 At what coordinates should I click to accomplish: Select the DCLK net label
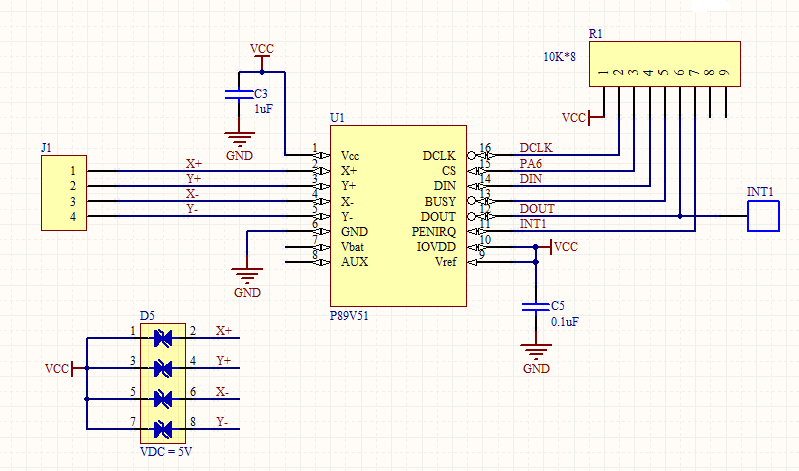(536, 148)
